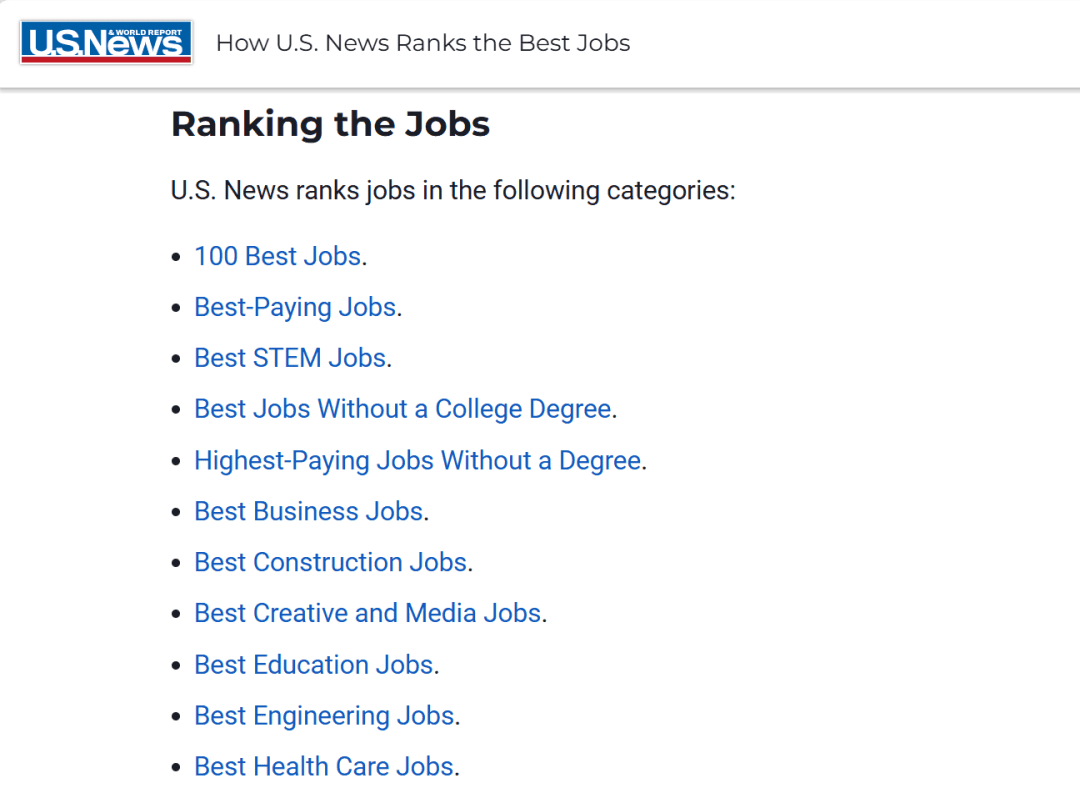
Task: Go to Best Construction Jobs
Action: 331,562
